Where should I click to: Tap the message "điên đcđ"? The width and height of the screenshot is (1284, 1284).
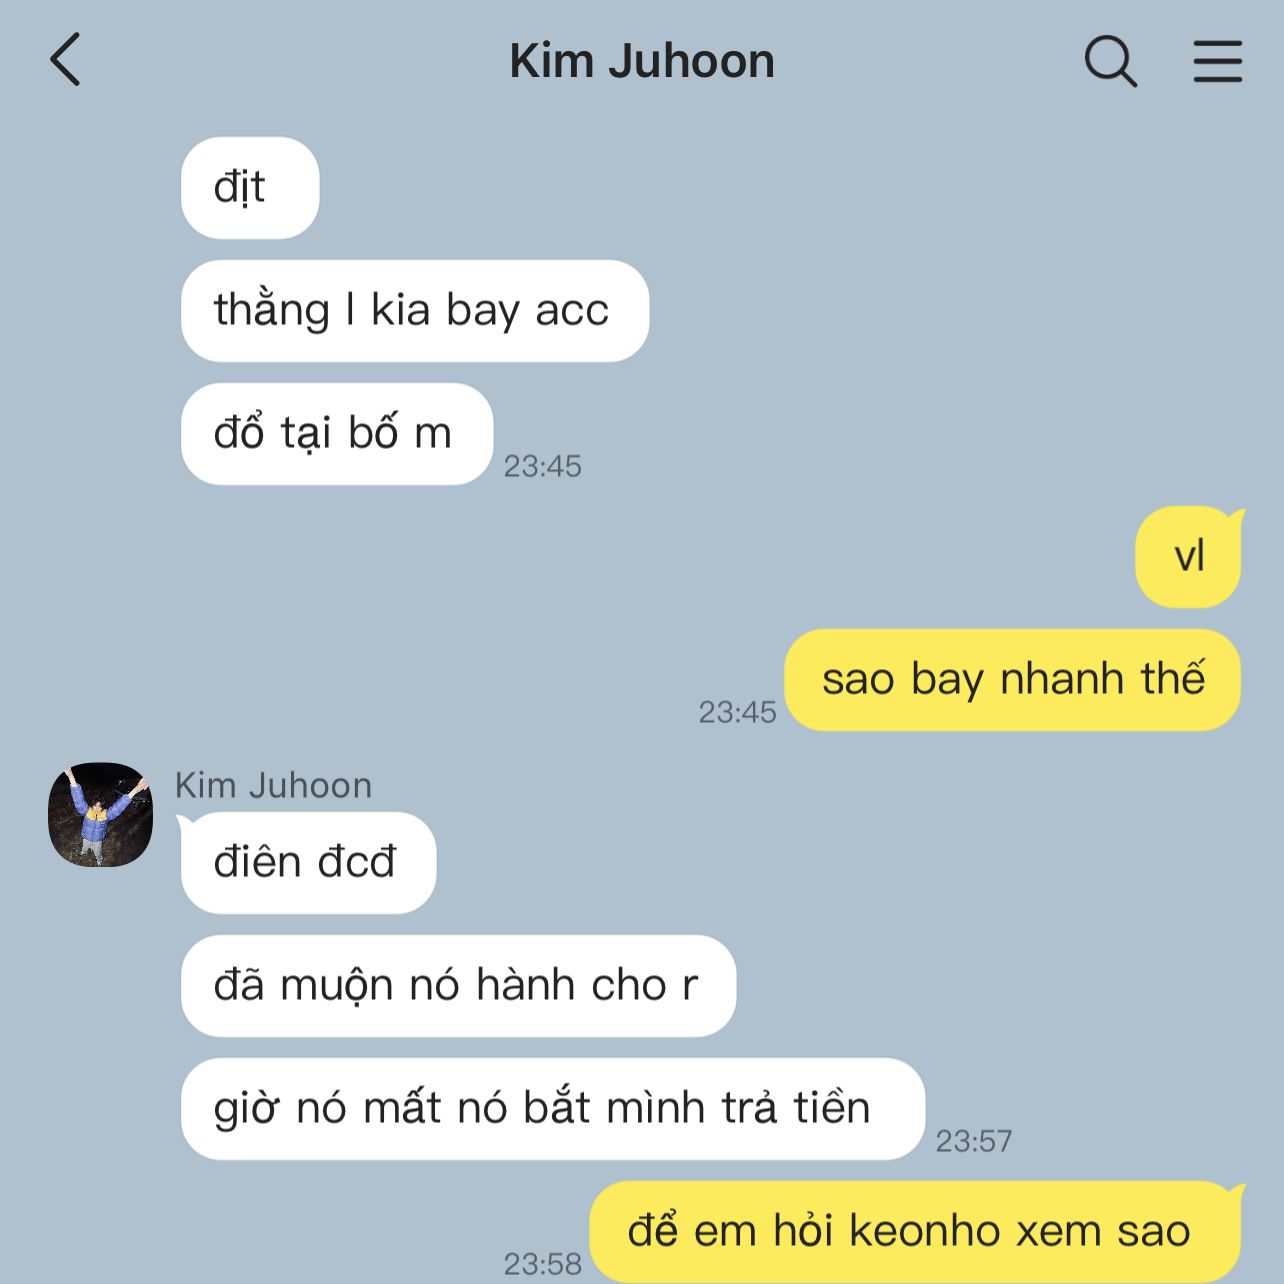[x=308, y=863]
